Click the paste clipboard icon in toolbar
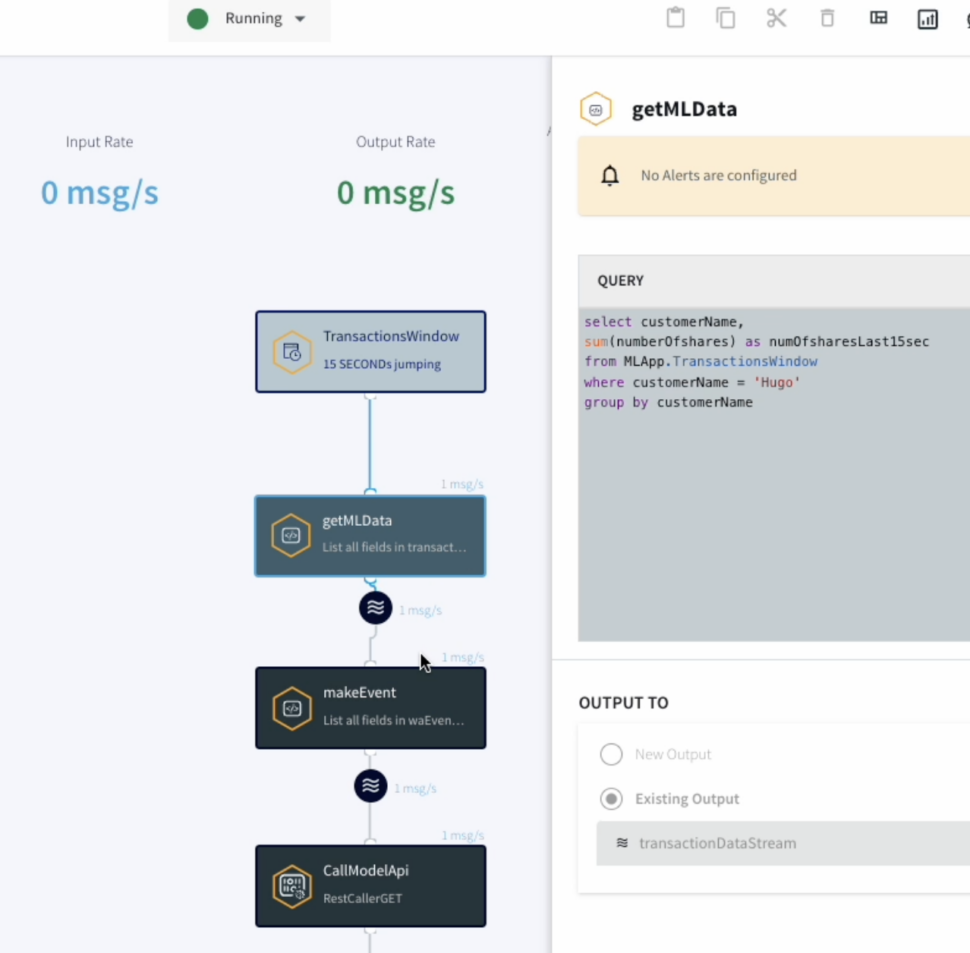Viewport: 970px width, 953px height. click(x=676, y=18)
